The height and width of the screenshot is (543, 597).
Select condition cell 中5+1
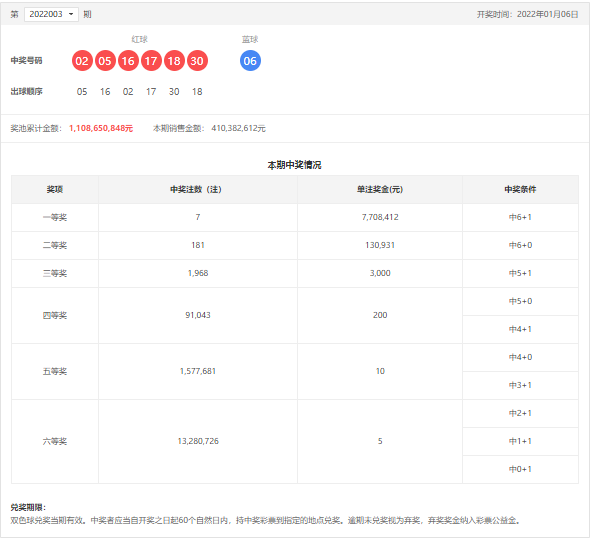520,273
